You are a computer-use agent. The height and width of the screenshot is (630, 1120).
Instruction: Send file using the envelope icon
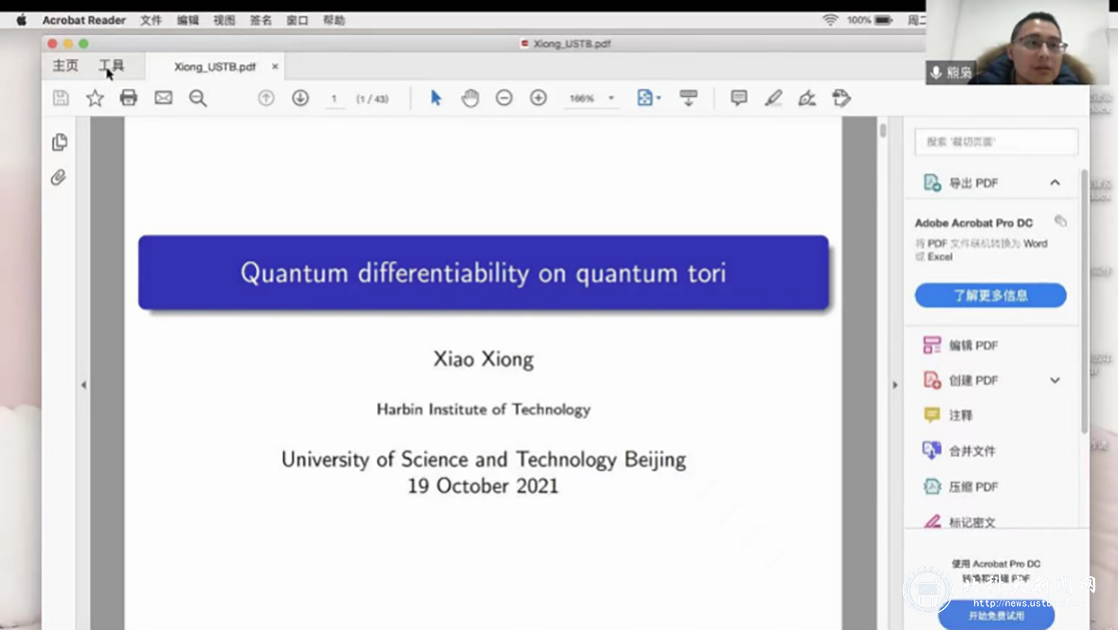pyautogui.click(x=163, y=98)
